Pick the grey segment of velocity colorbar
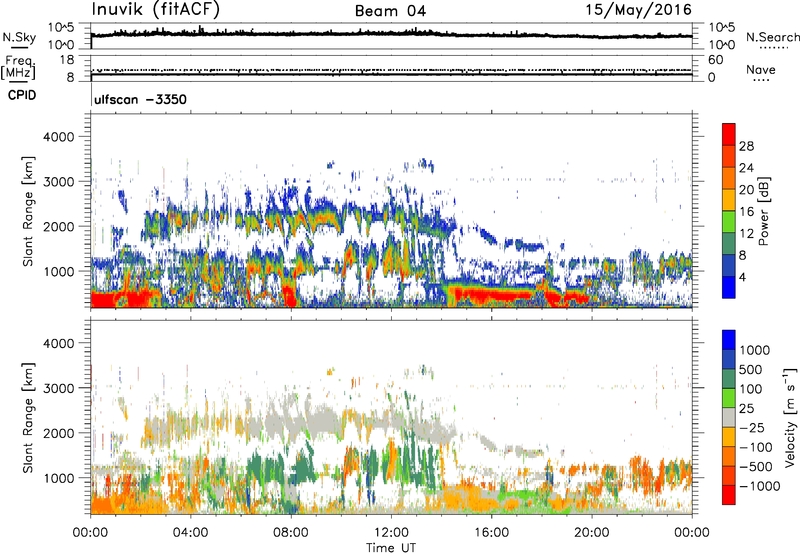Image resolution: width=800 pixels, height=554 pixels. tap(729, 417)
